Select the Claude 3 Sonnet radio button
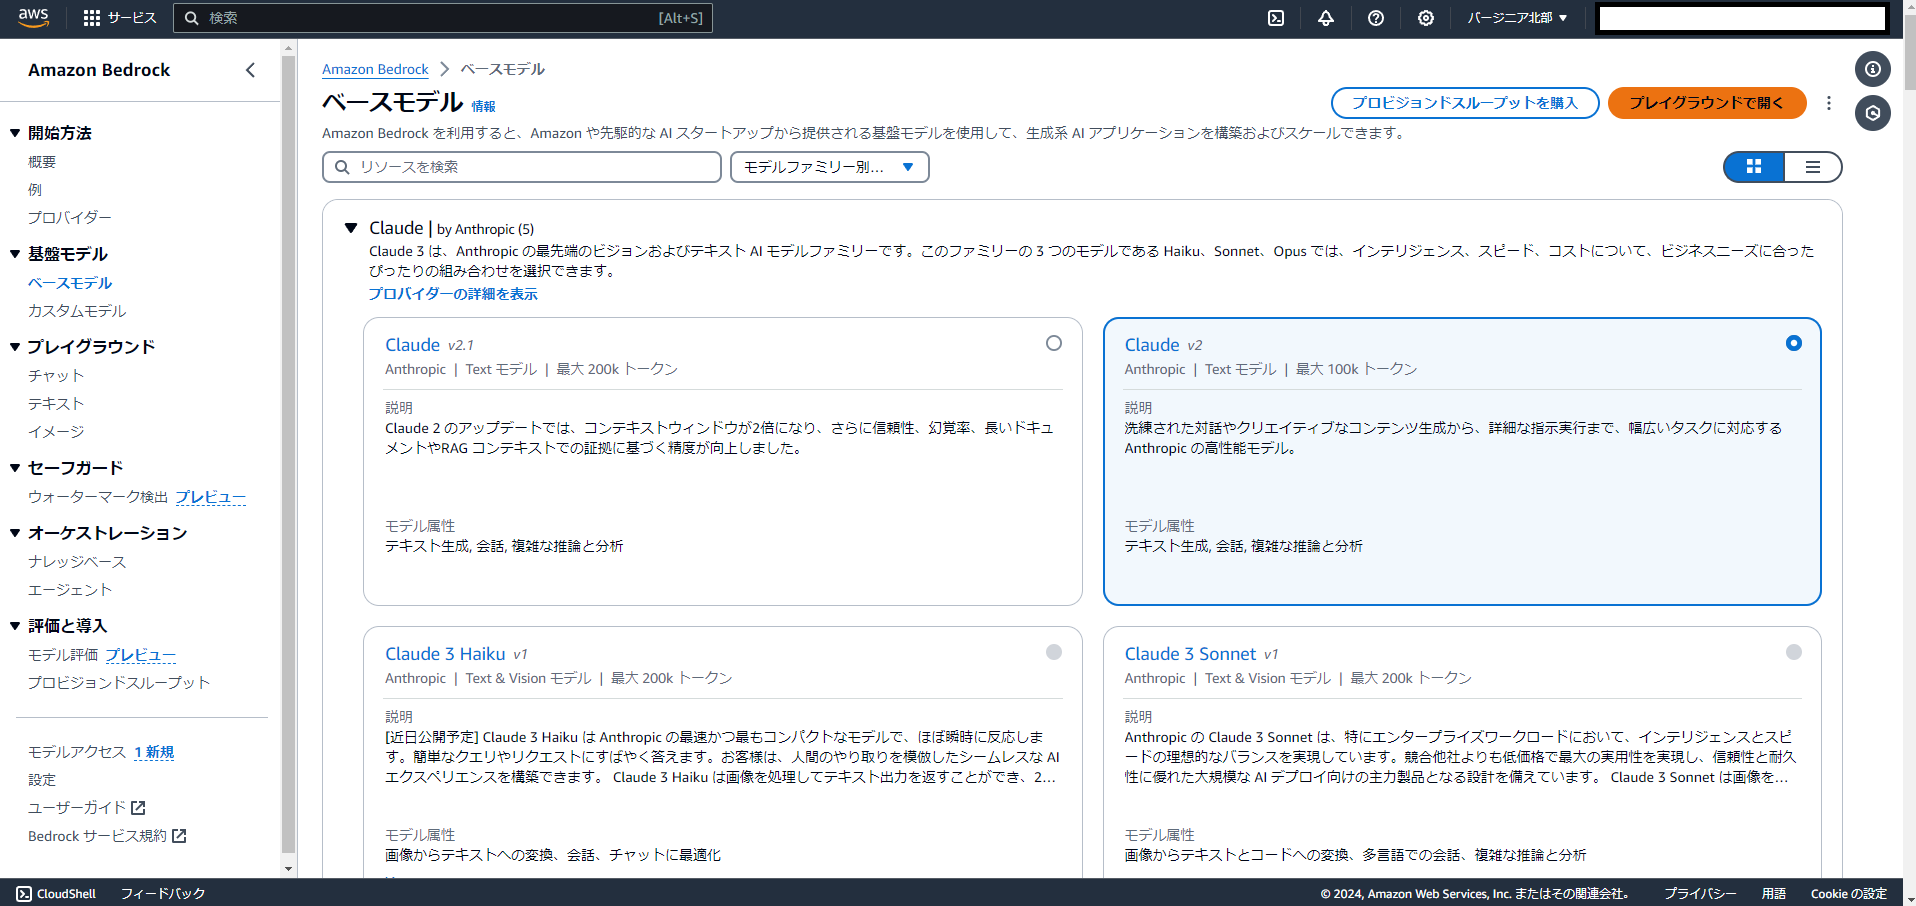This screenshot has height=906, width=1916. (1794, 652)
